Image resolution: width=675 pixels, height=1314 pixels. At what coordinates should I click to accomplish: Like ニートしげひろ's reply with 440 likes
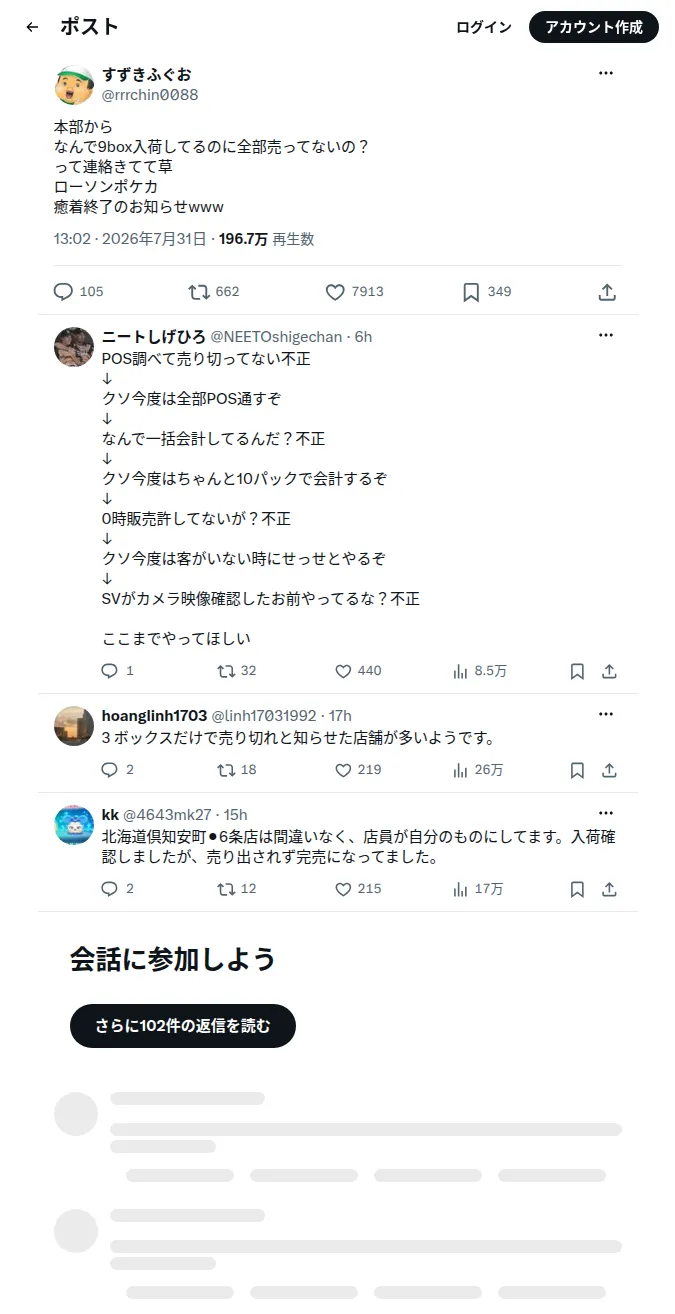pyautogui.click(x=358, y=671)
